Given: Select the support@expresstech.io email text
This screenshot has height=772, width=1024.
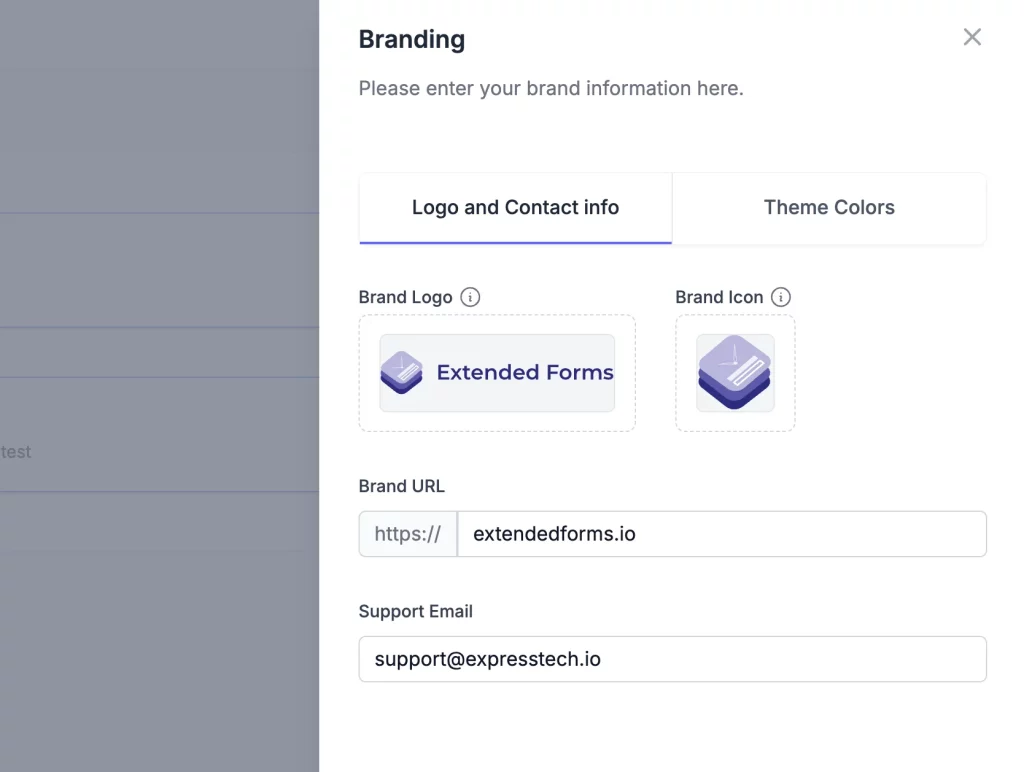Looking at the screenshot, I should click(487, 659).
